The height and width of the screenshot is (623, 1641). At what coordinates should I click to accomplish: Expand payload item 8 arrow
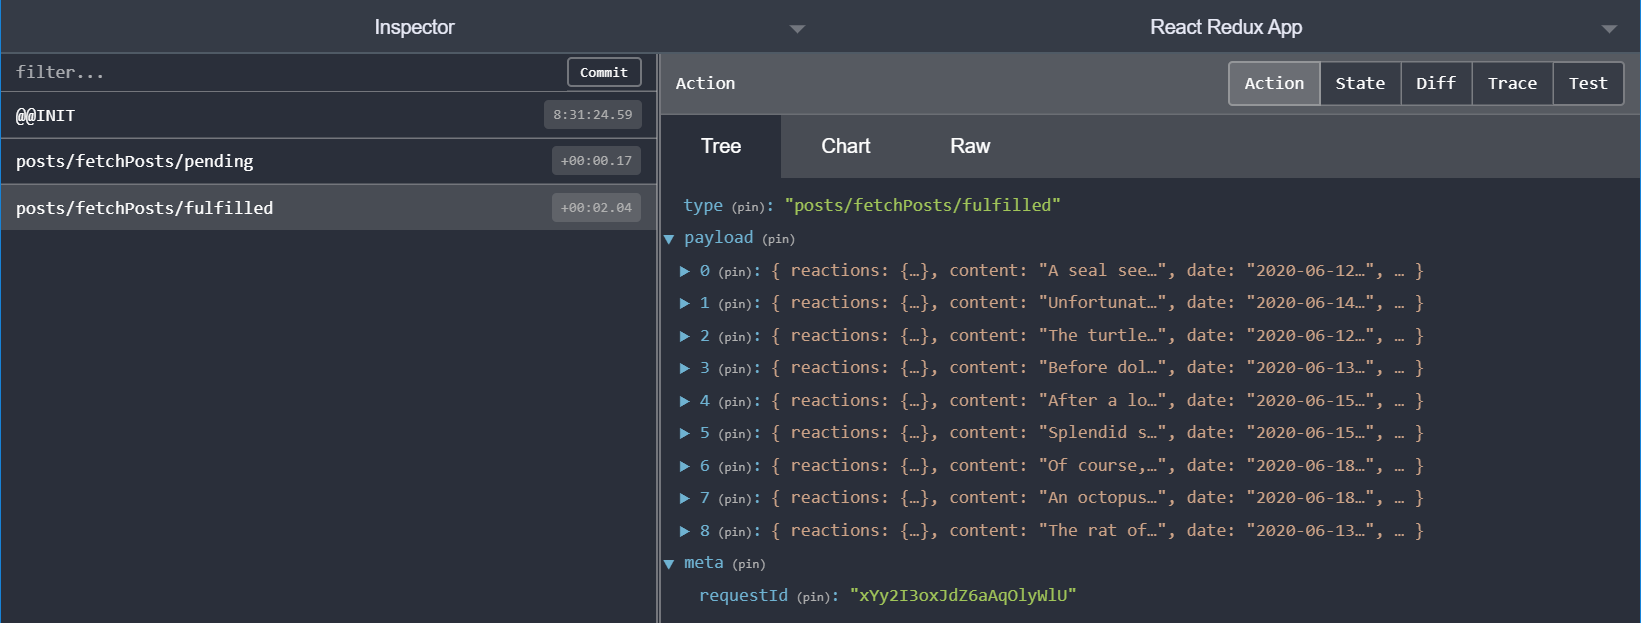point(685,531)
